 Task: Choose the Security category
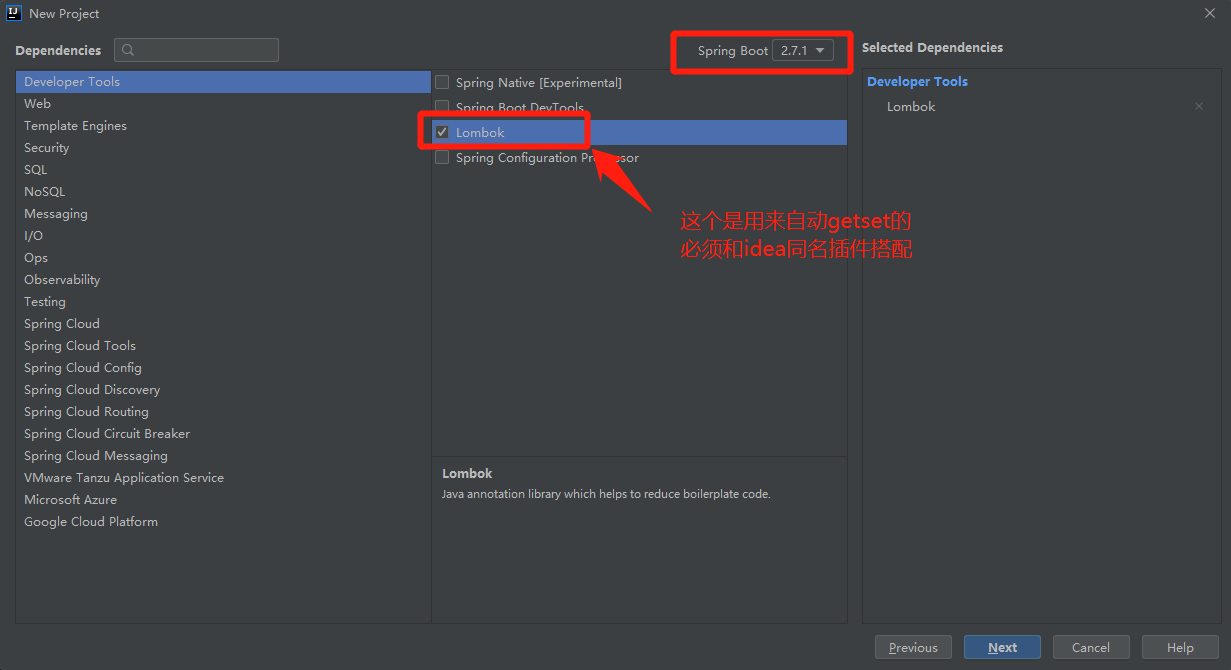click(x=223, y=148)
